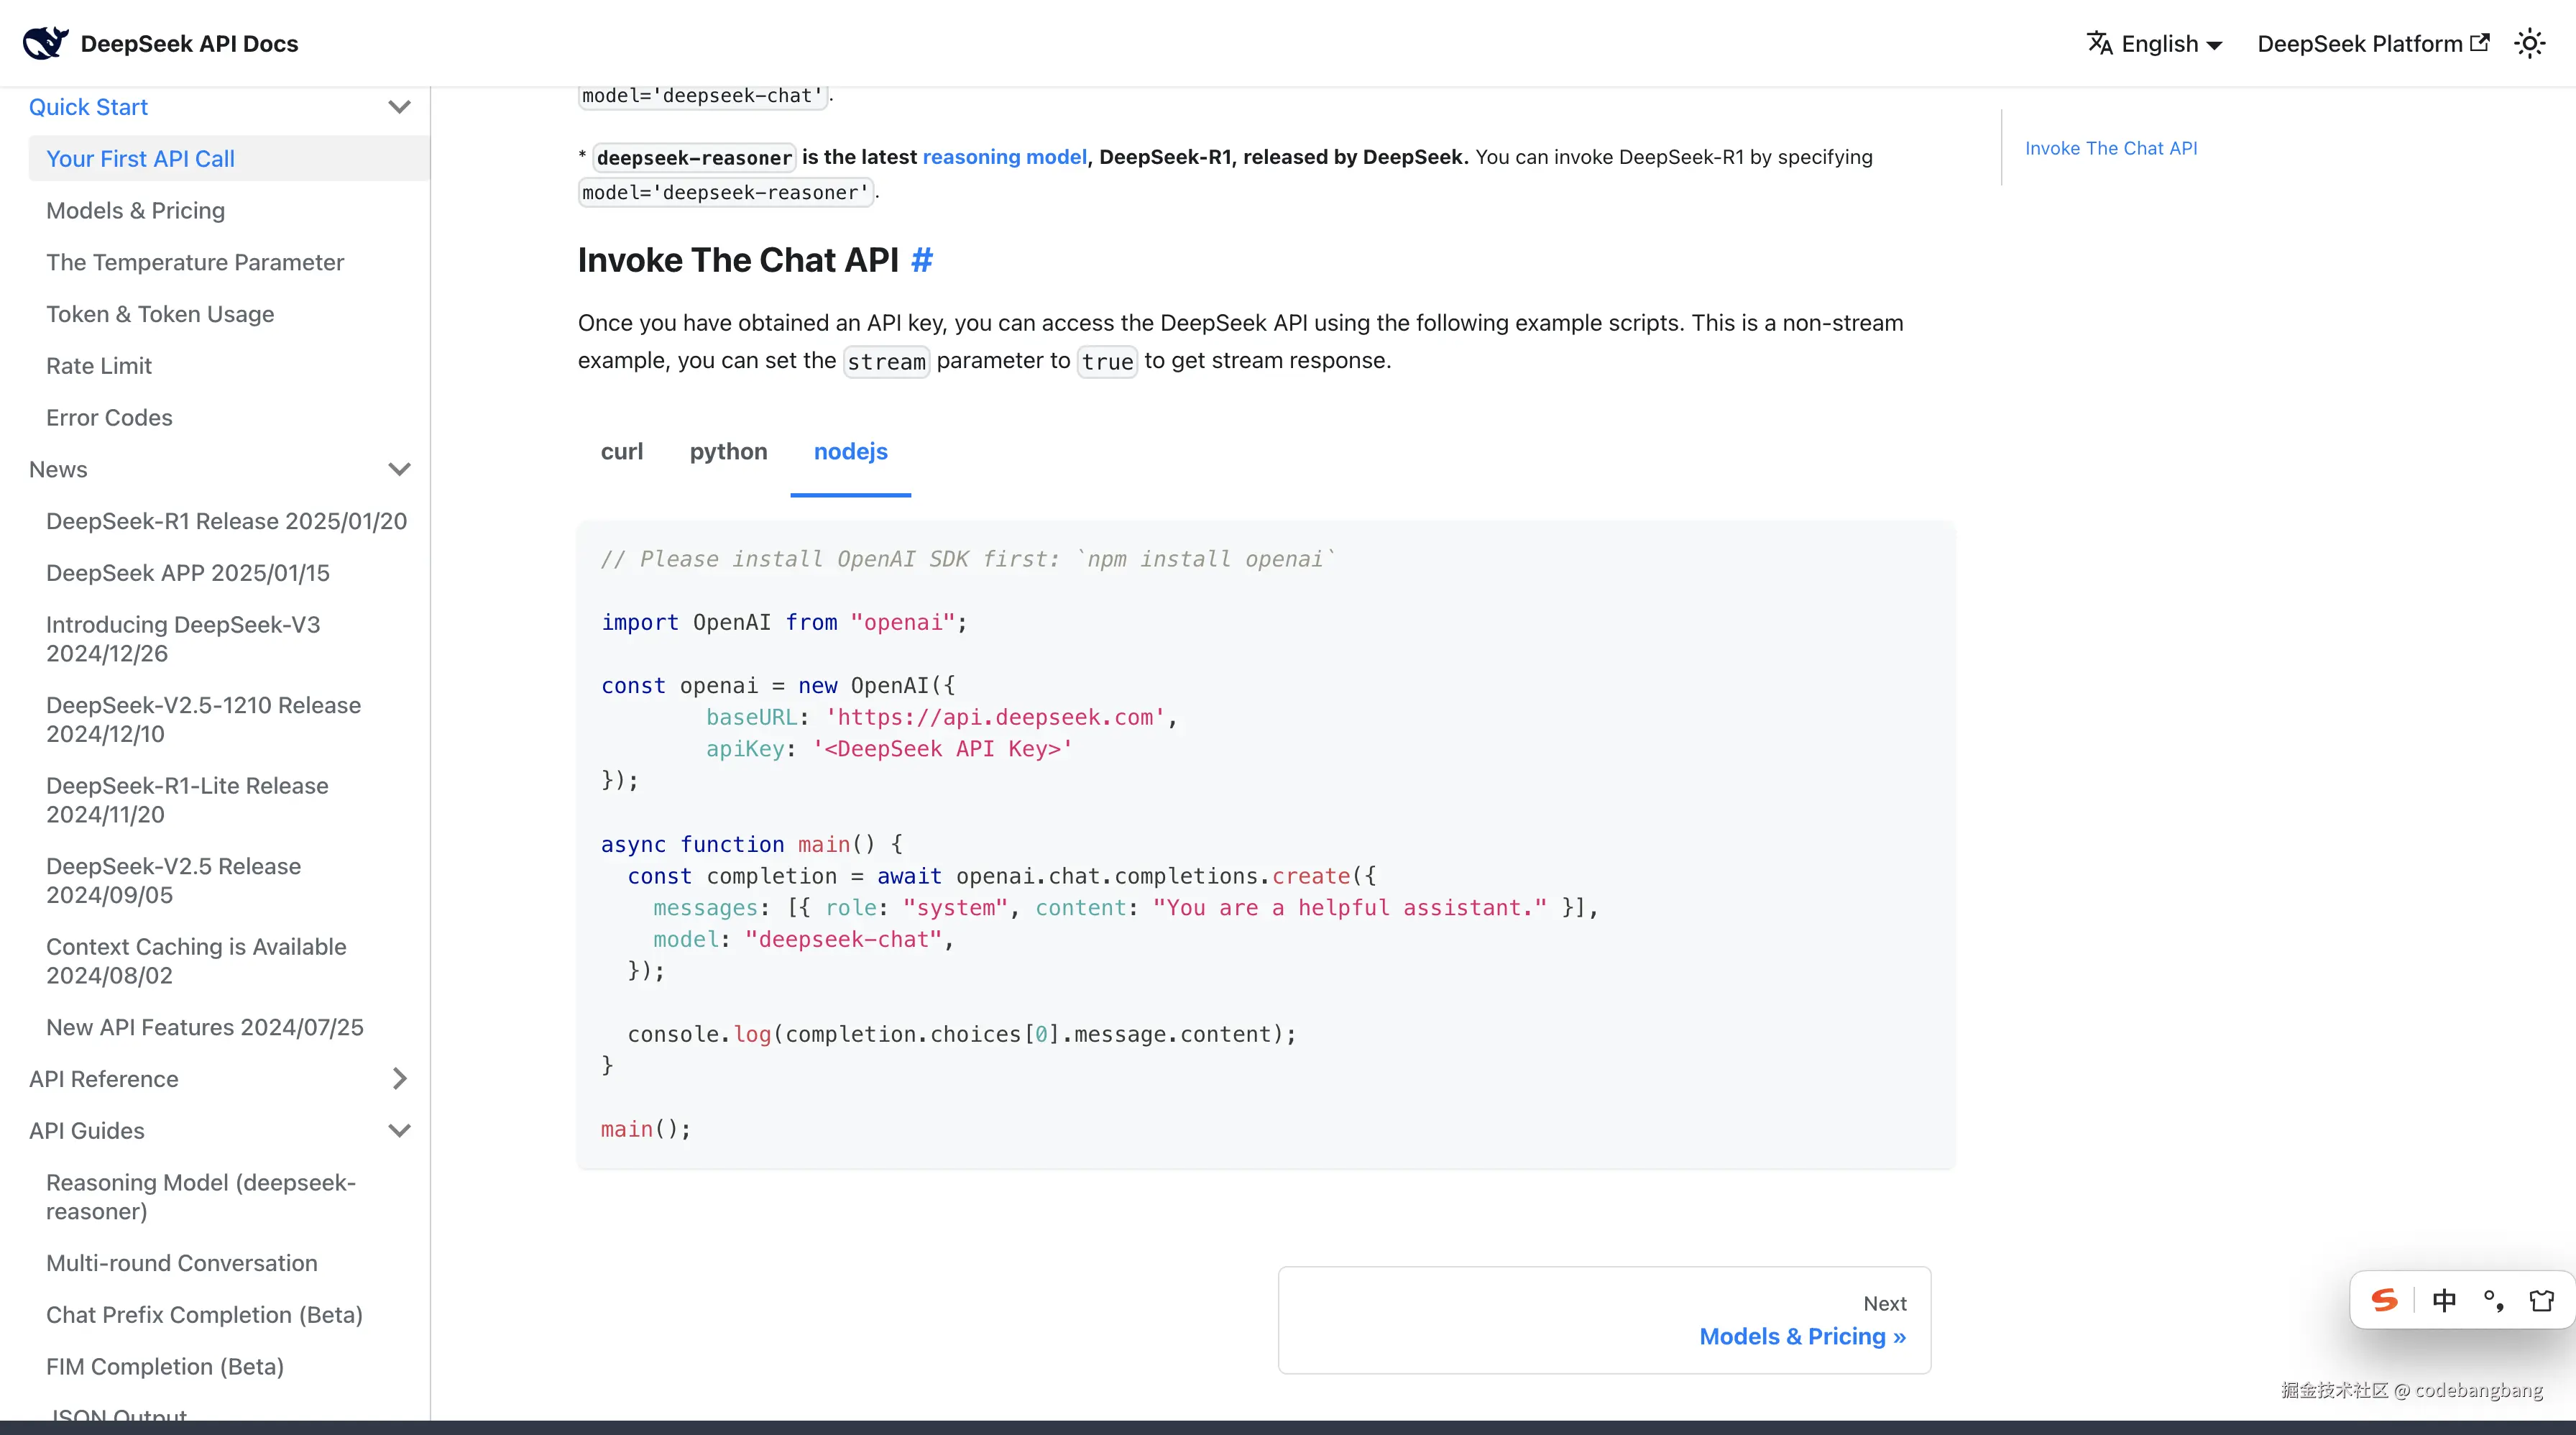Click the DeepSeek API Docs title
The width and height of the screenshot is (2576, 1435).
click(x=189, y=44)
